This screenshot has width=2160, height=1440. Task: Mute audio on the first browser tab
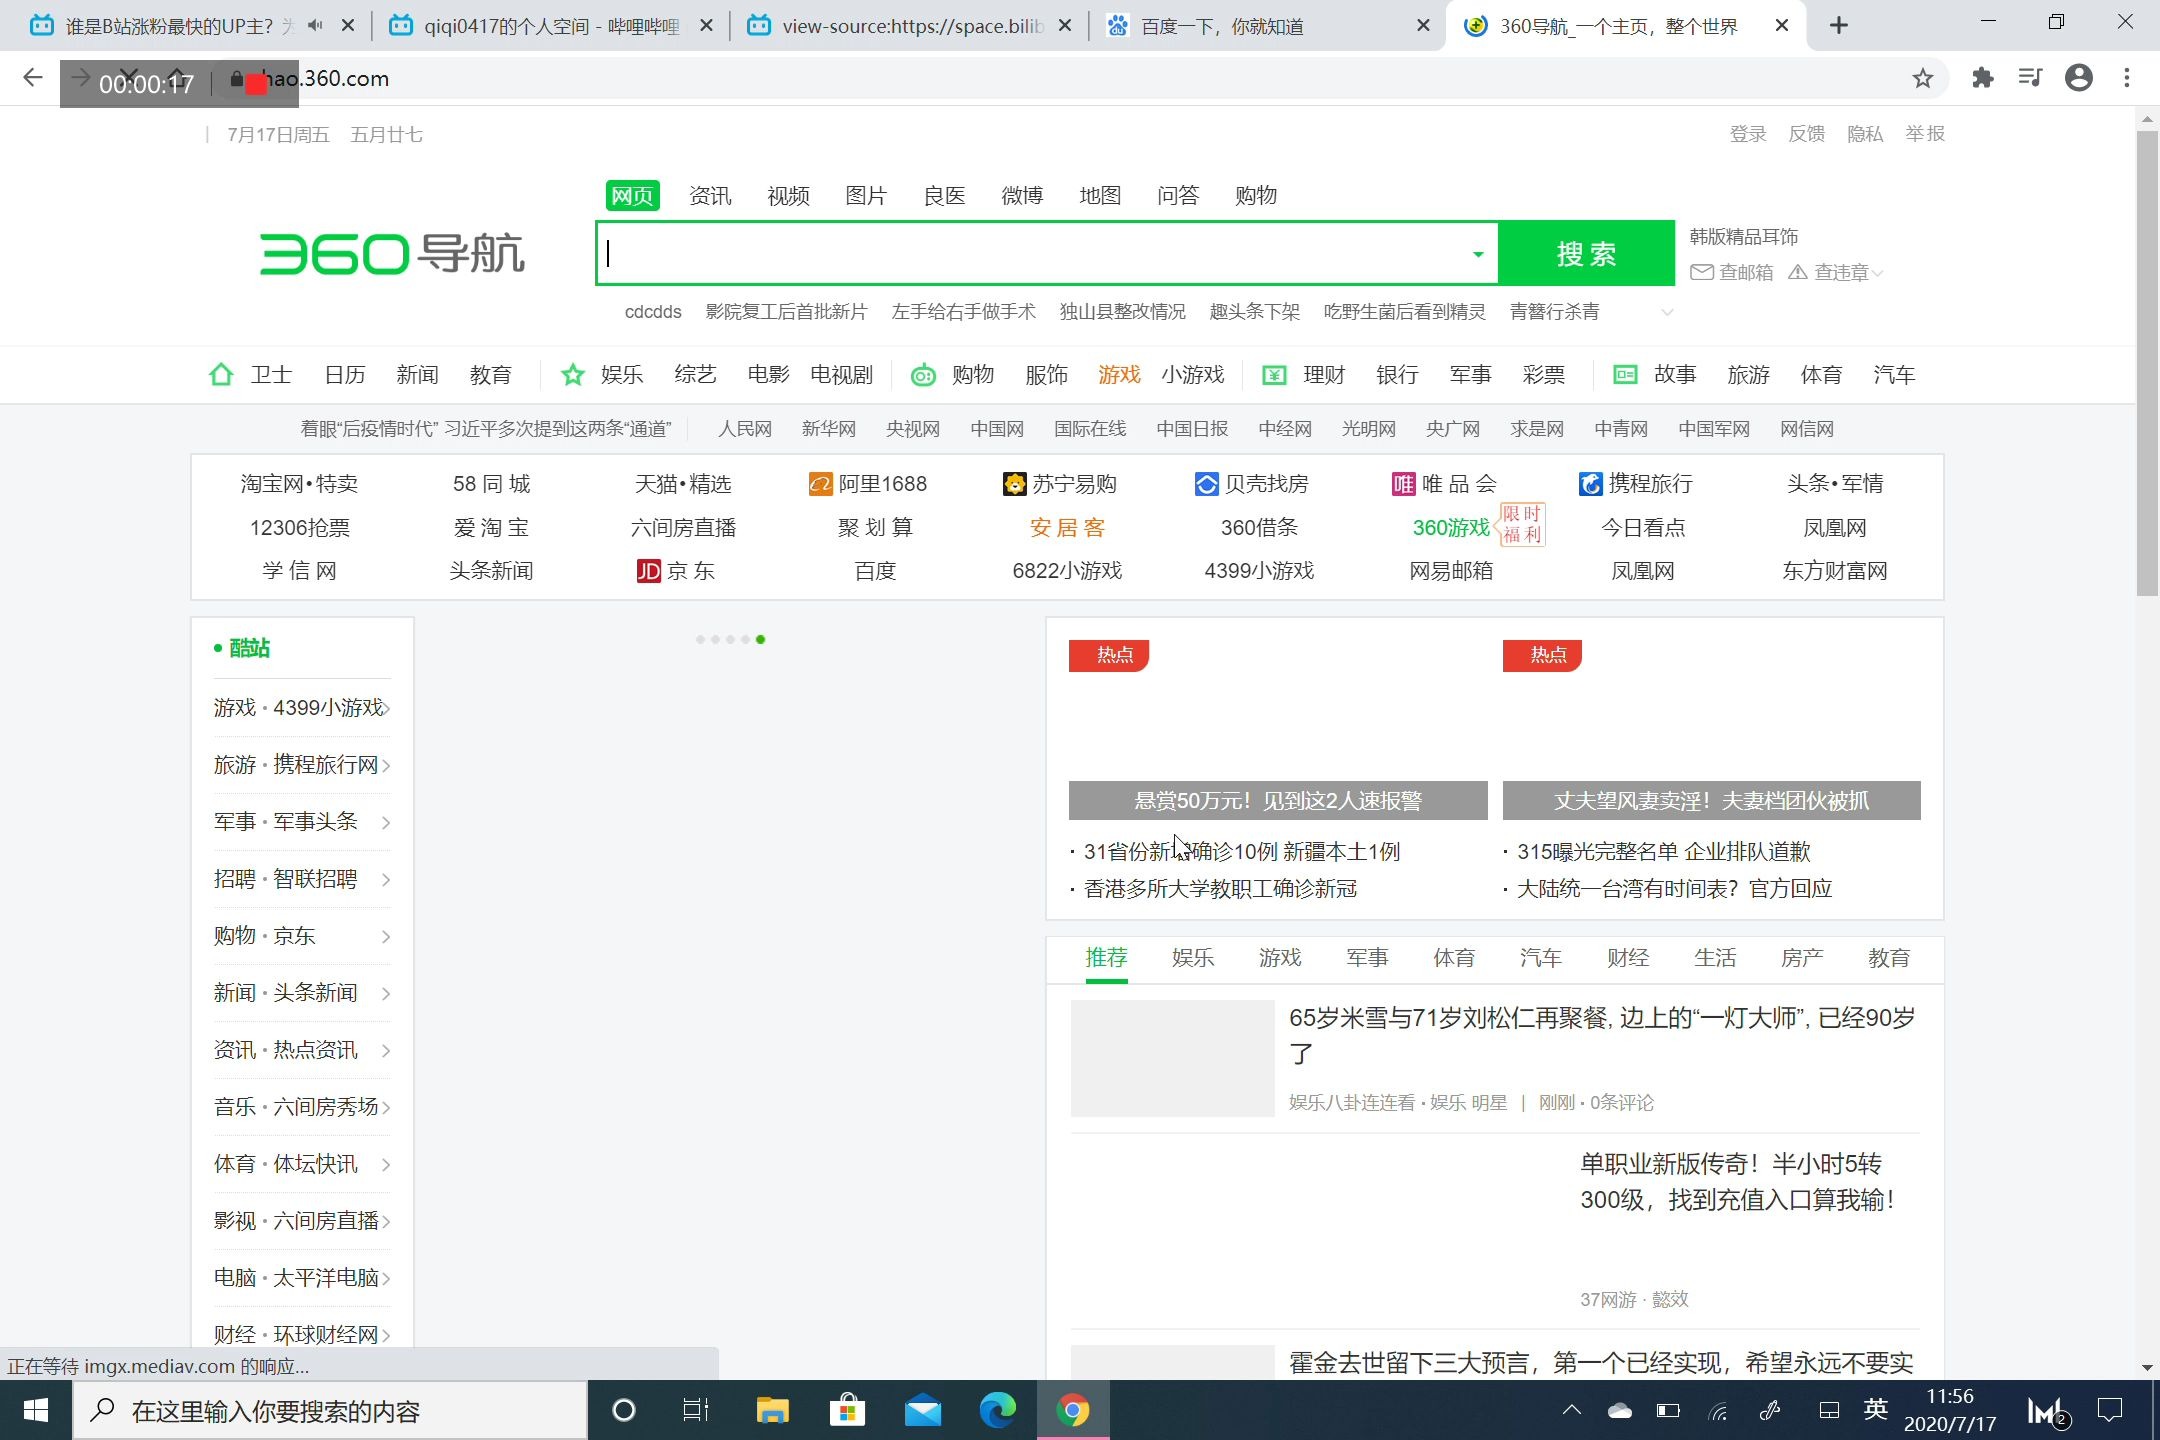[316, 25]
